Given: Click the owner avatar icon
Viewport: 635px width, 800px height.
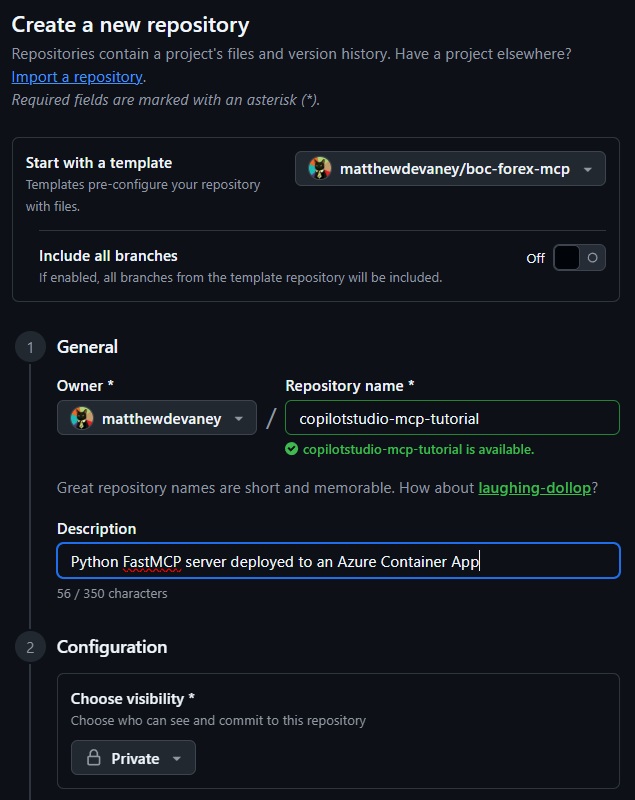Looking at the screenshot, I should pos(81,419).
